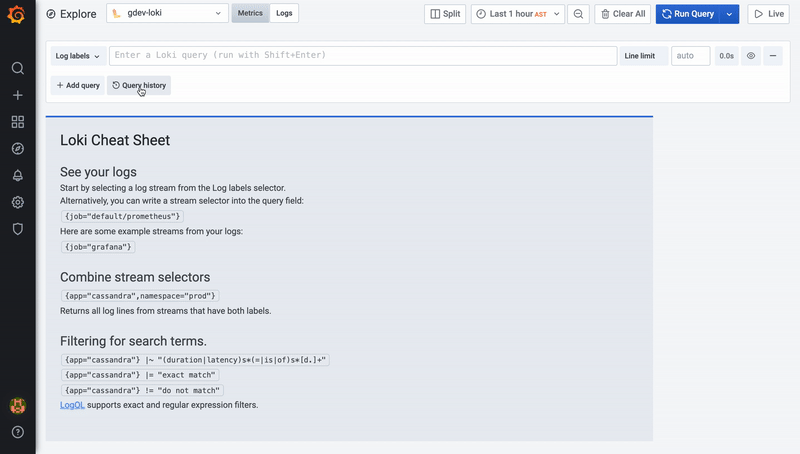Follow the LogQL link
The height and width of the screenshot is (454, 800).
[x=72, y=405]
